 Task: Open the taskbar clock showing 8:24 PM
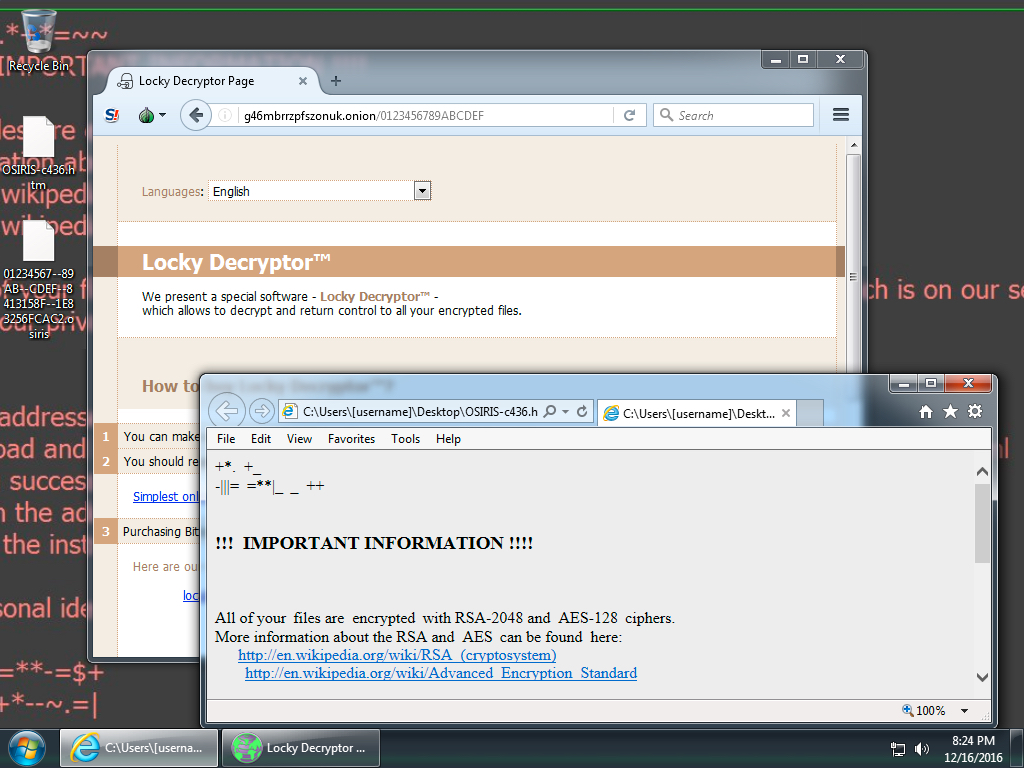click(x=973, y=749)
